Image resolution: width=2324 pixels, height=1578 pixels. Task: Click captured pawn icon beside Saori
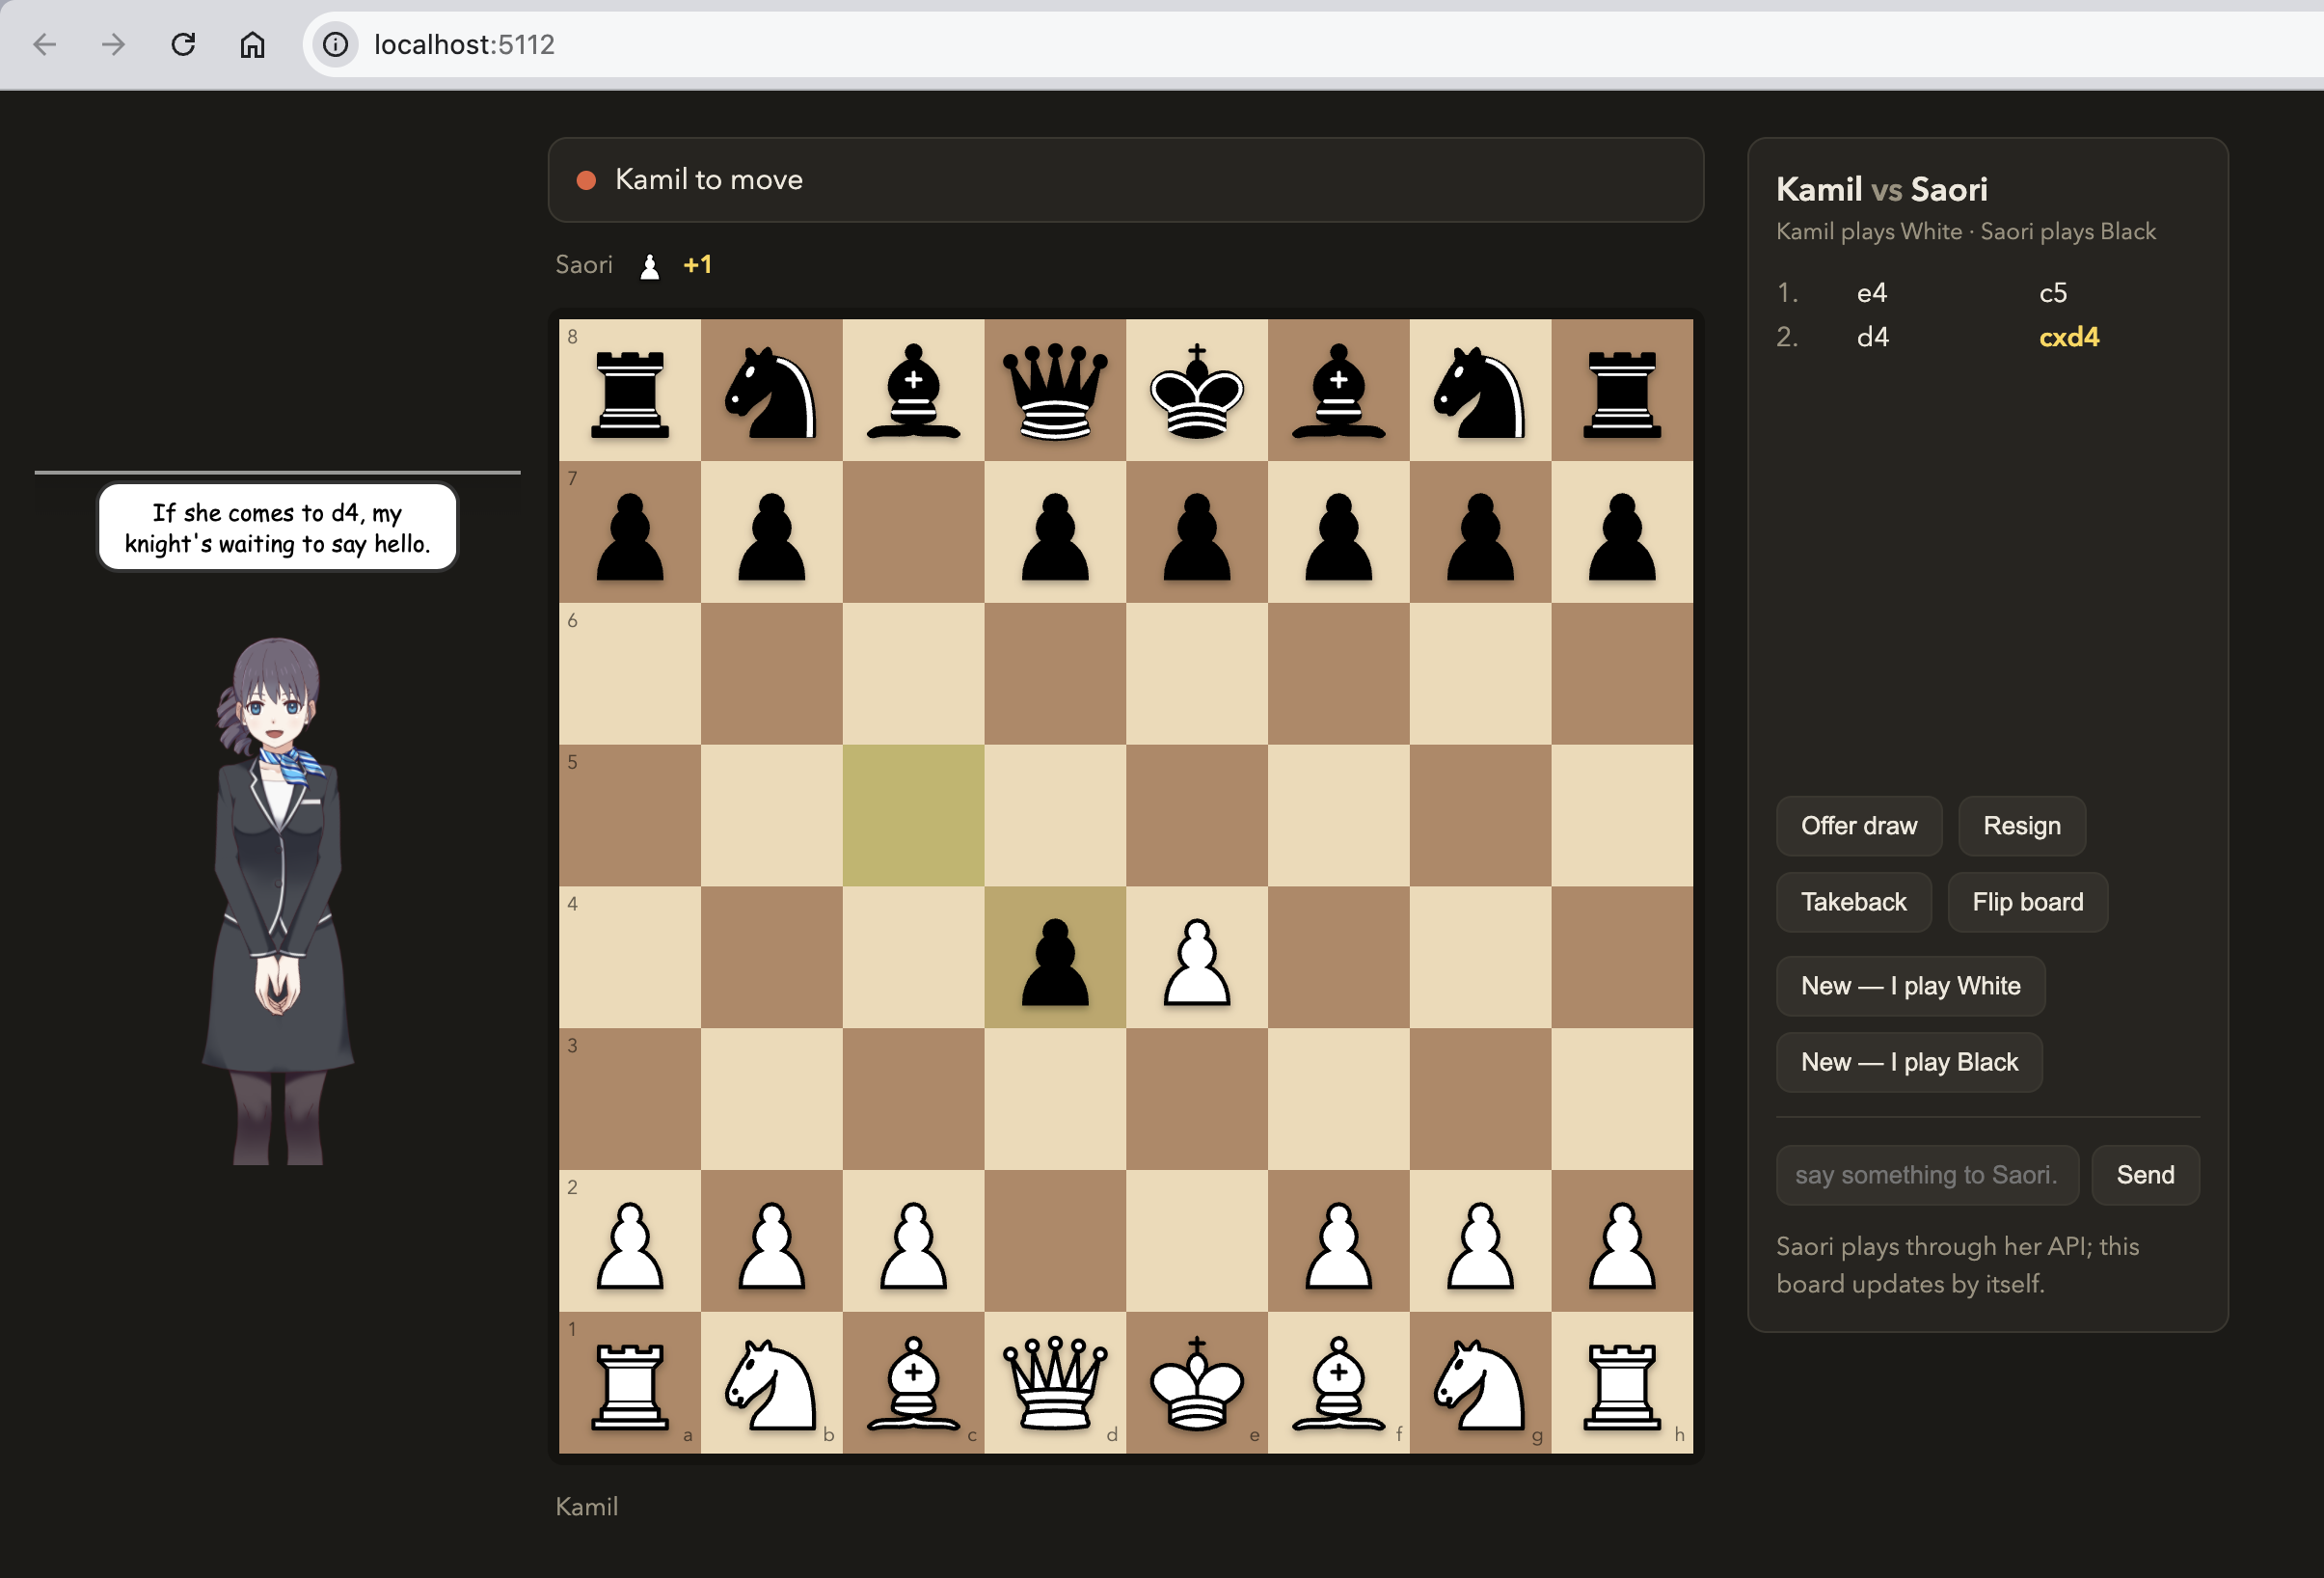[x=650, y=266]
